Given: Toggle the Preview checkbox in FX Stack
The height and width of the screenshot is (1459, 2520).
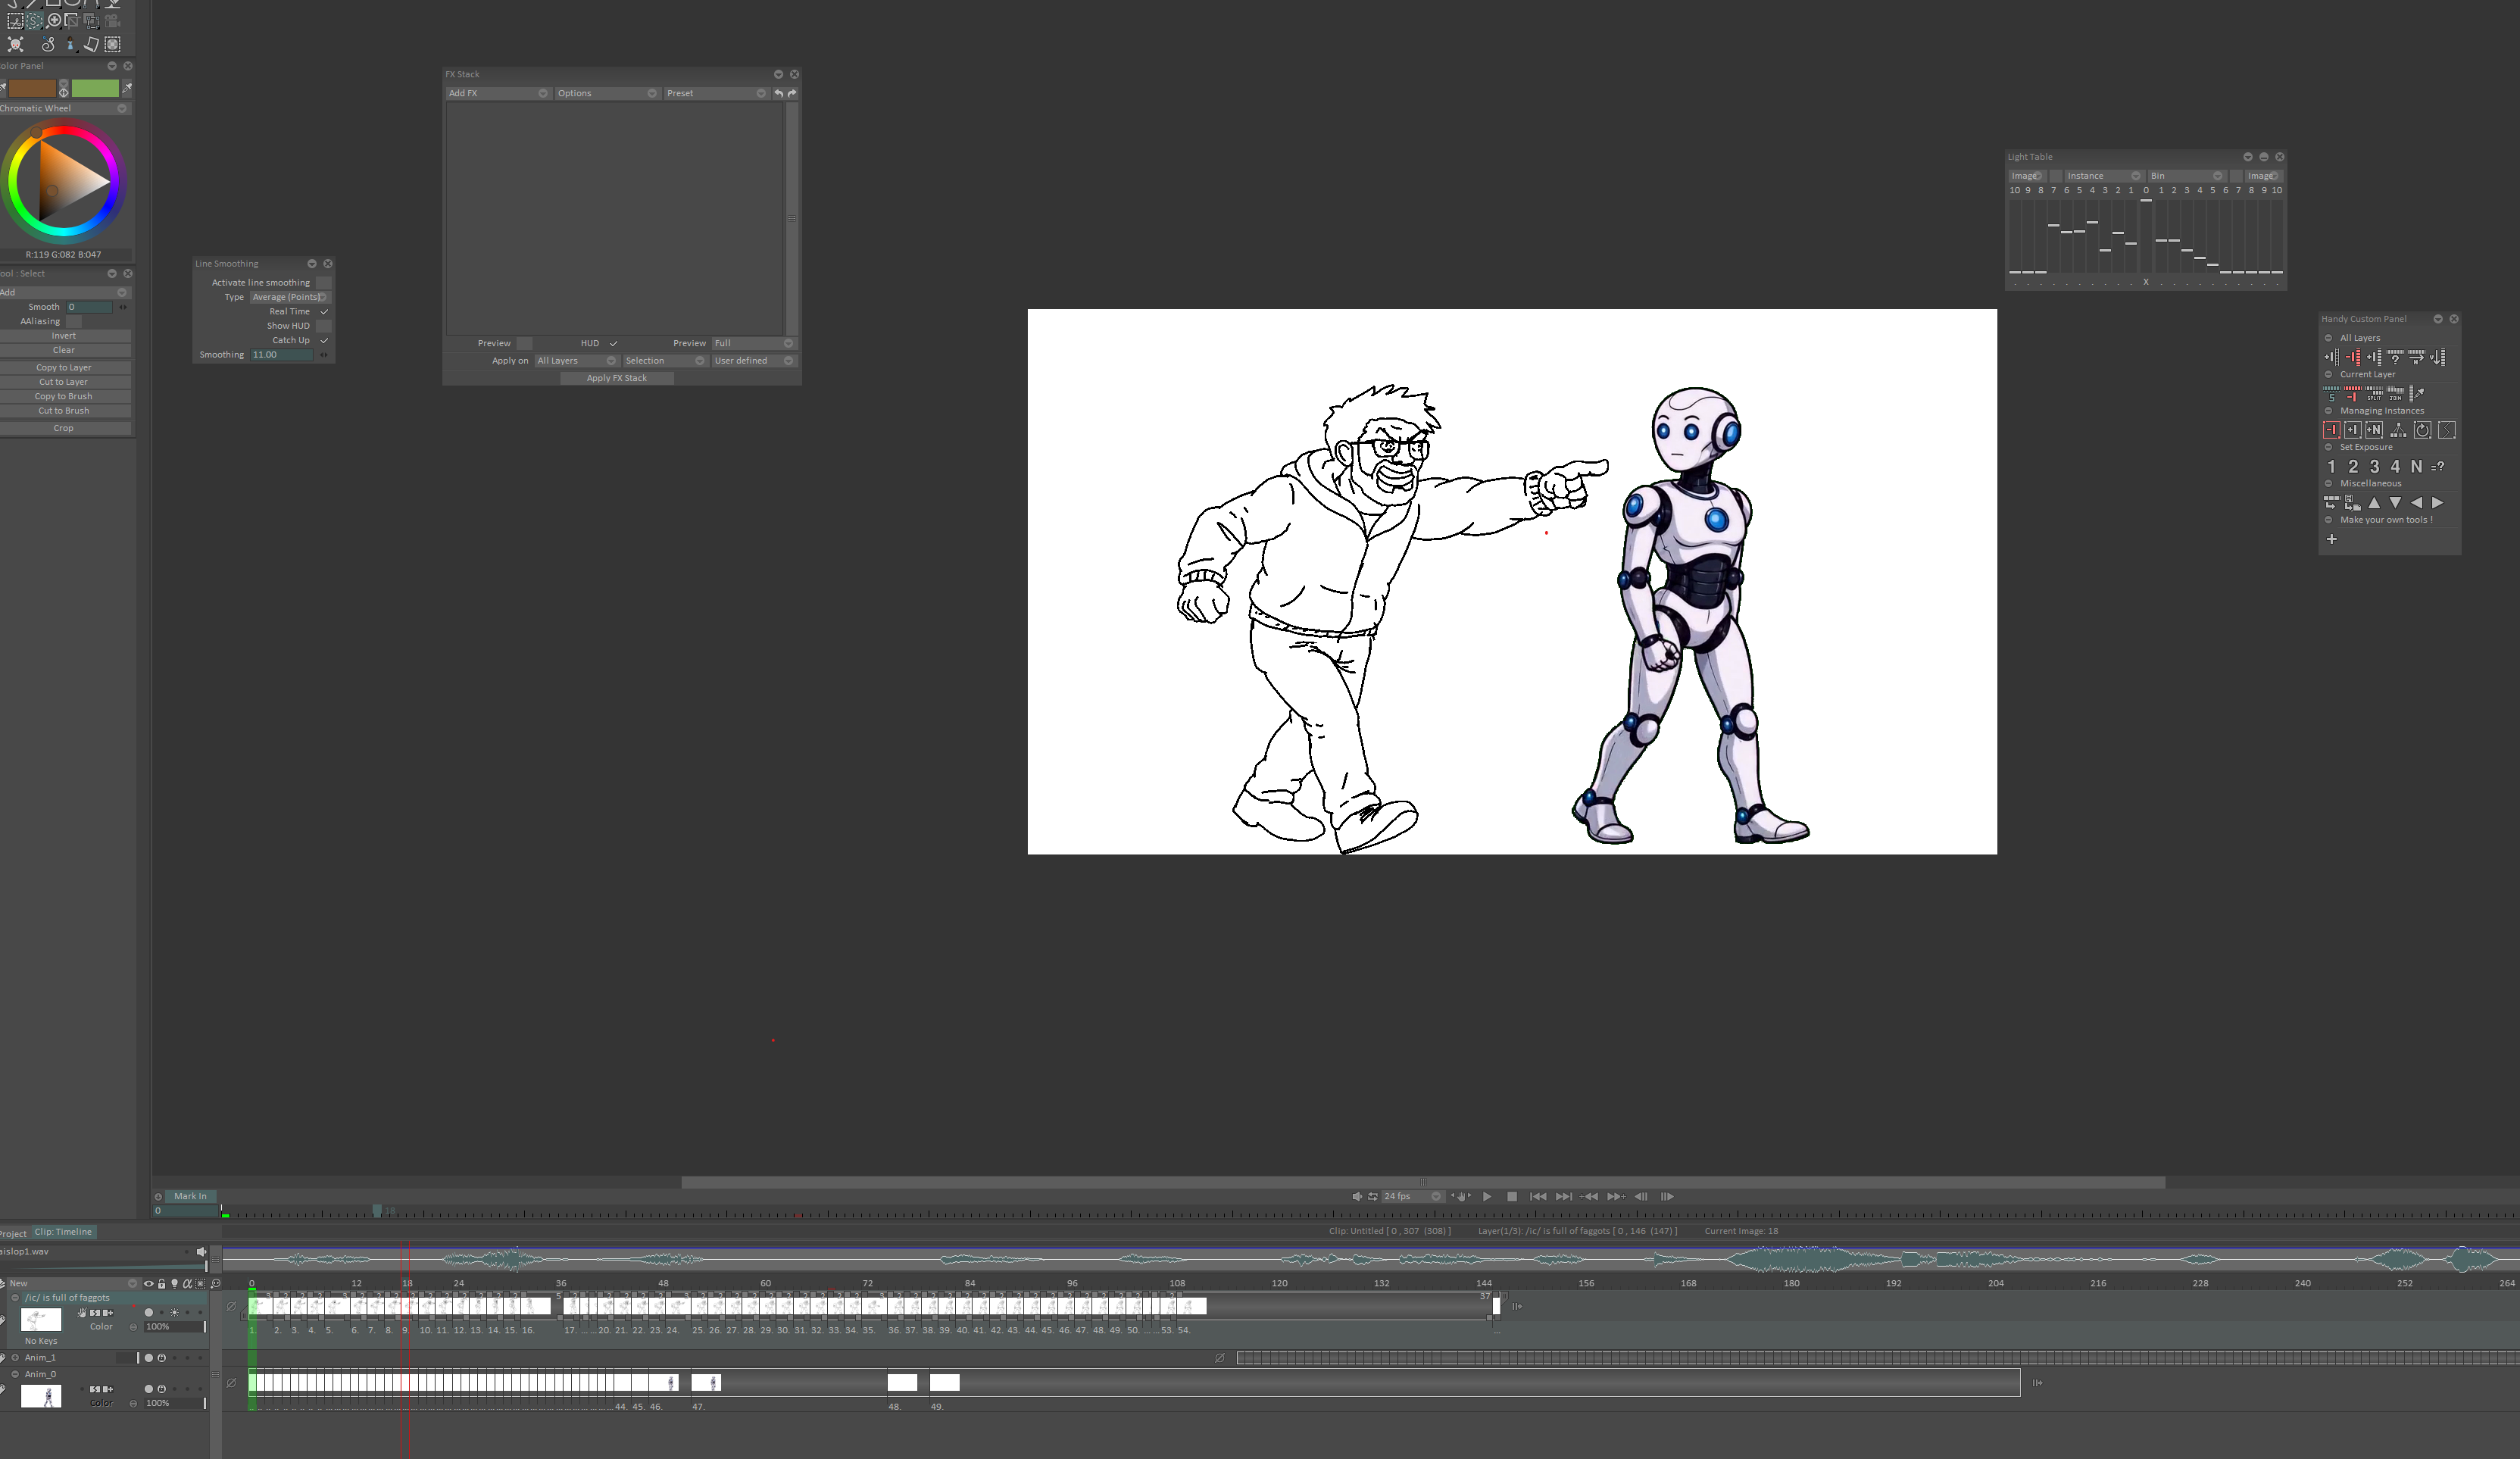Looking at the screenshot, I should pos(524,343).
